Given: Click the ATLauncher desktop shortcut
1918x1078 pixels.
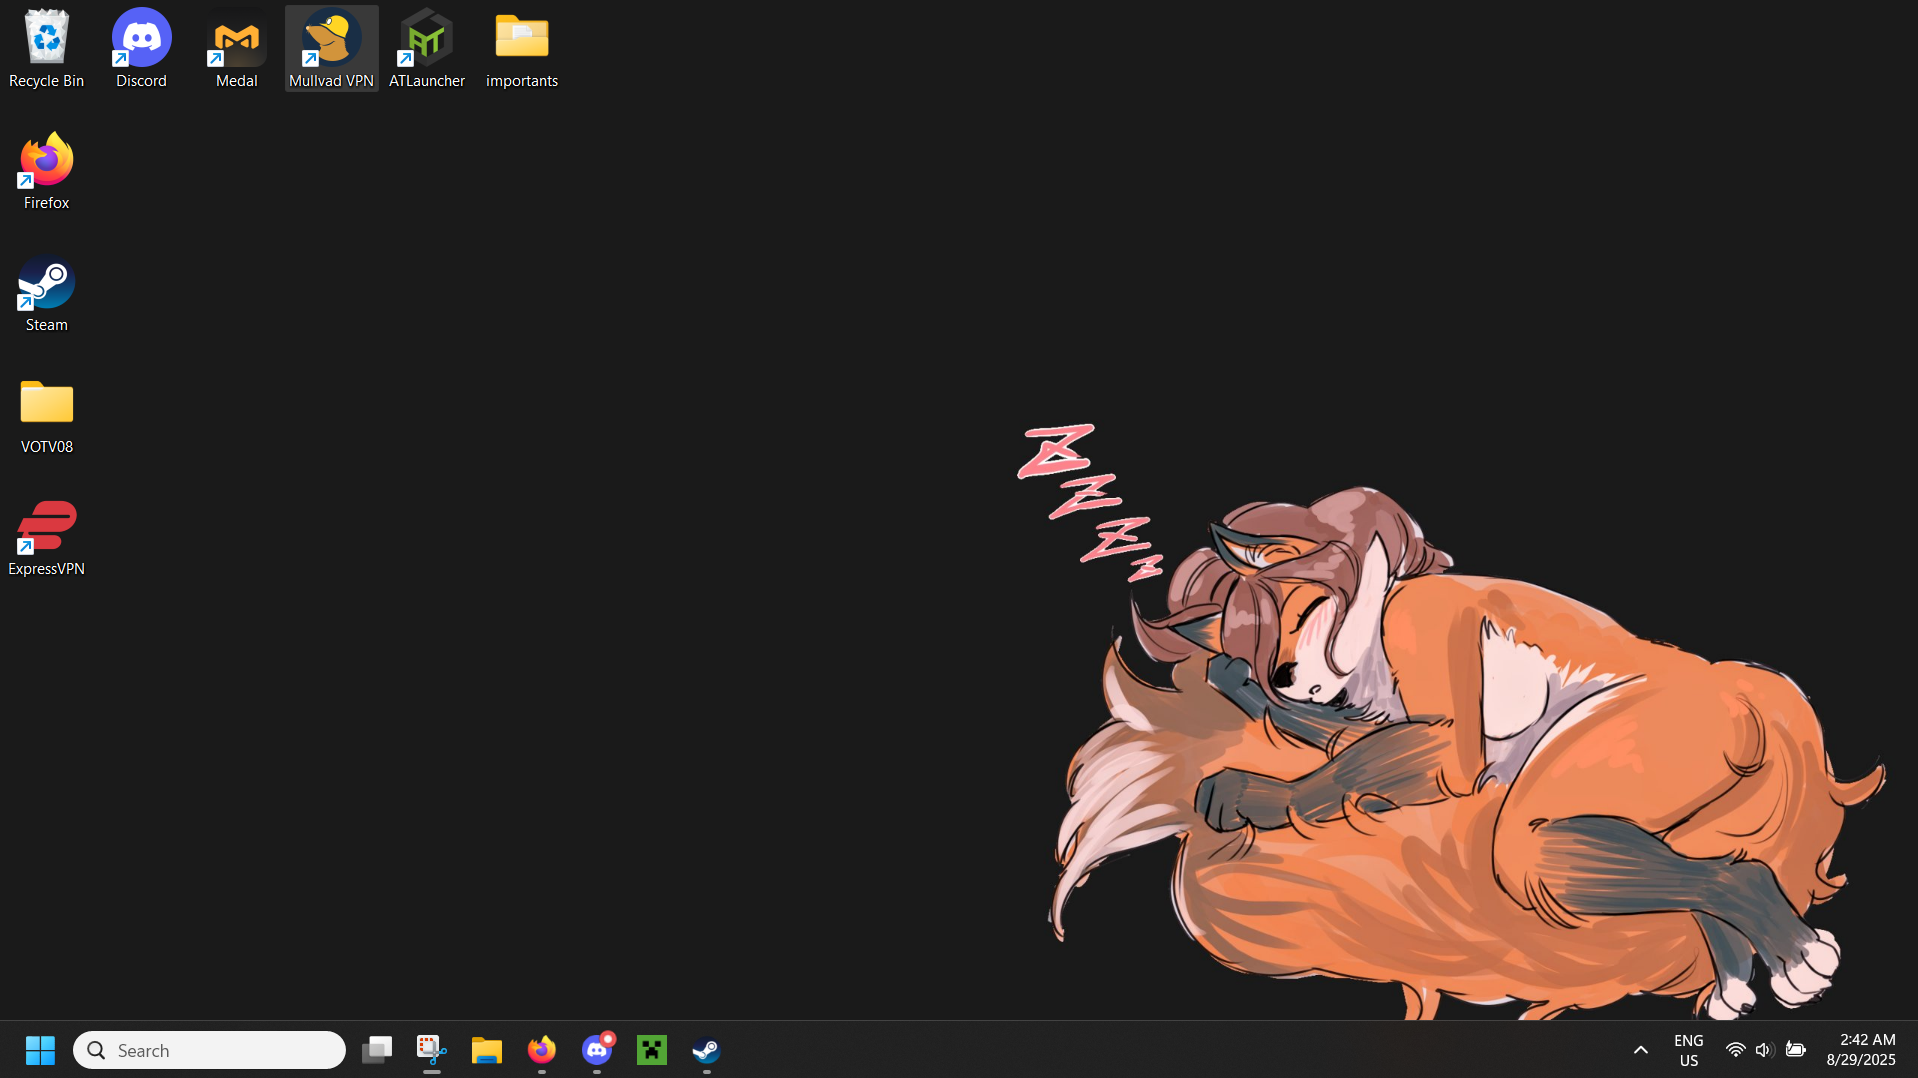Looking at the screenshot, I should (x=427, y=48).
